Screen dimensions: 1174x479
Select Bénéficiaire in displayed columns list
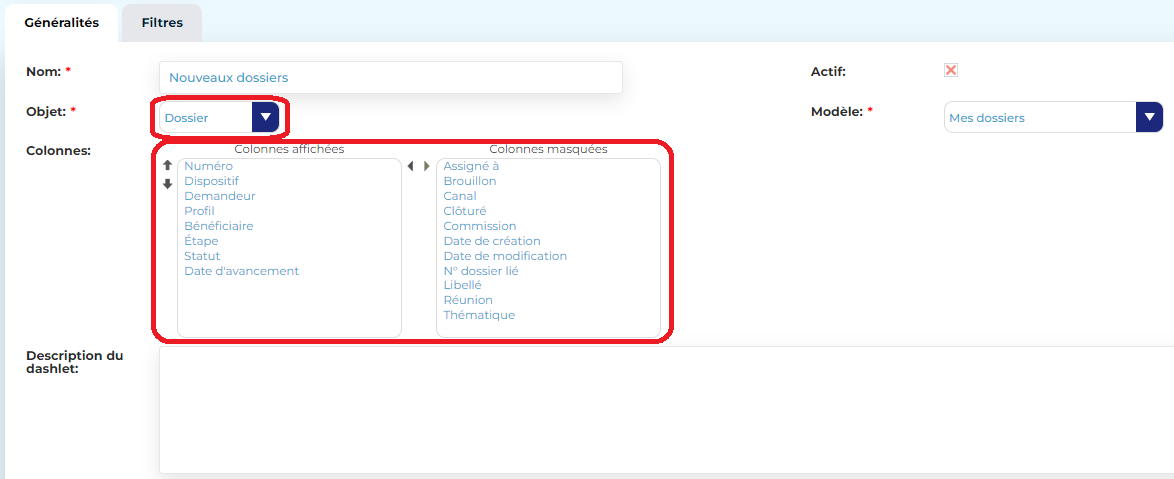218,226
